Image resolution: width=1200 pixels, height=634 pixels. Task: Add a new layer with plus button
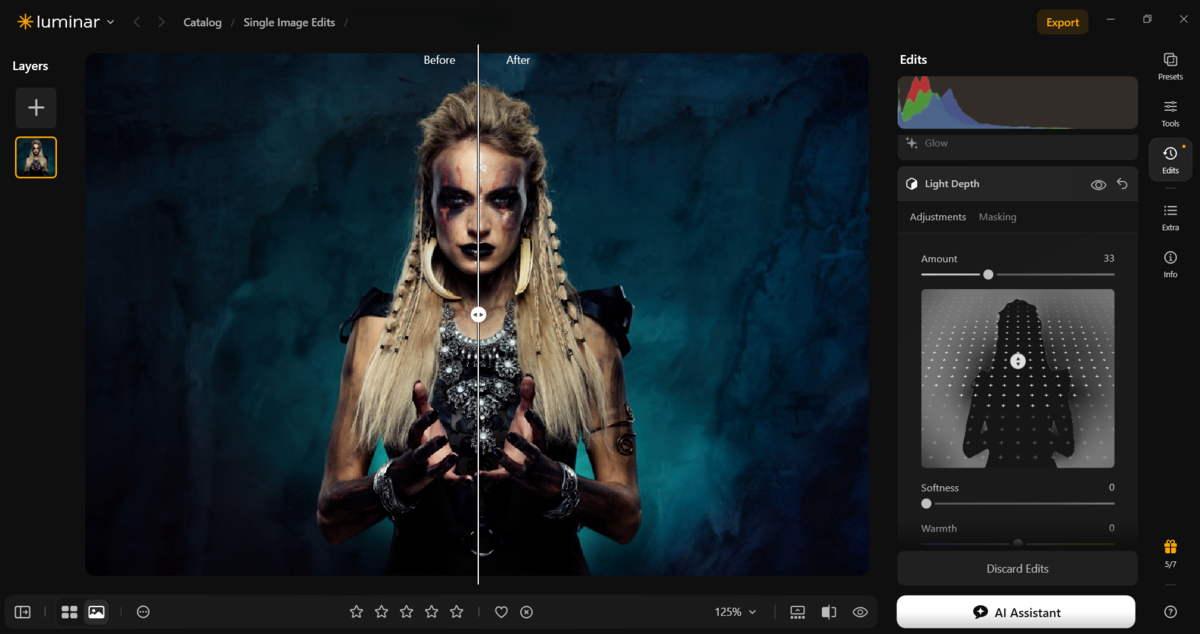pos(36,108)
